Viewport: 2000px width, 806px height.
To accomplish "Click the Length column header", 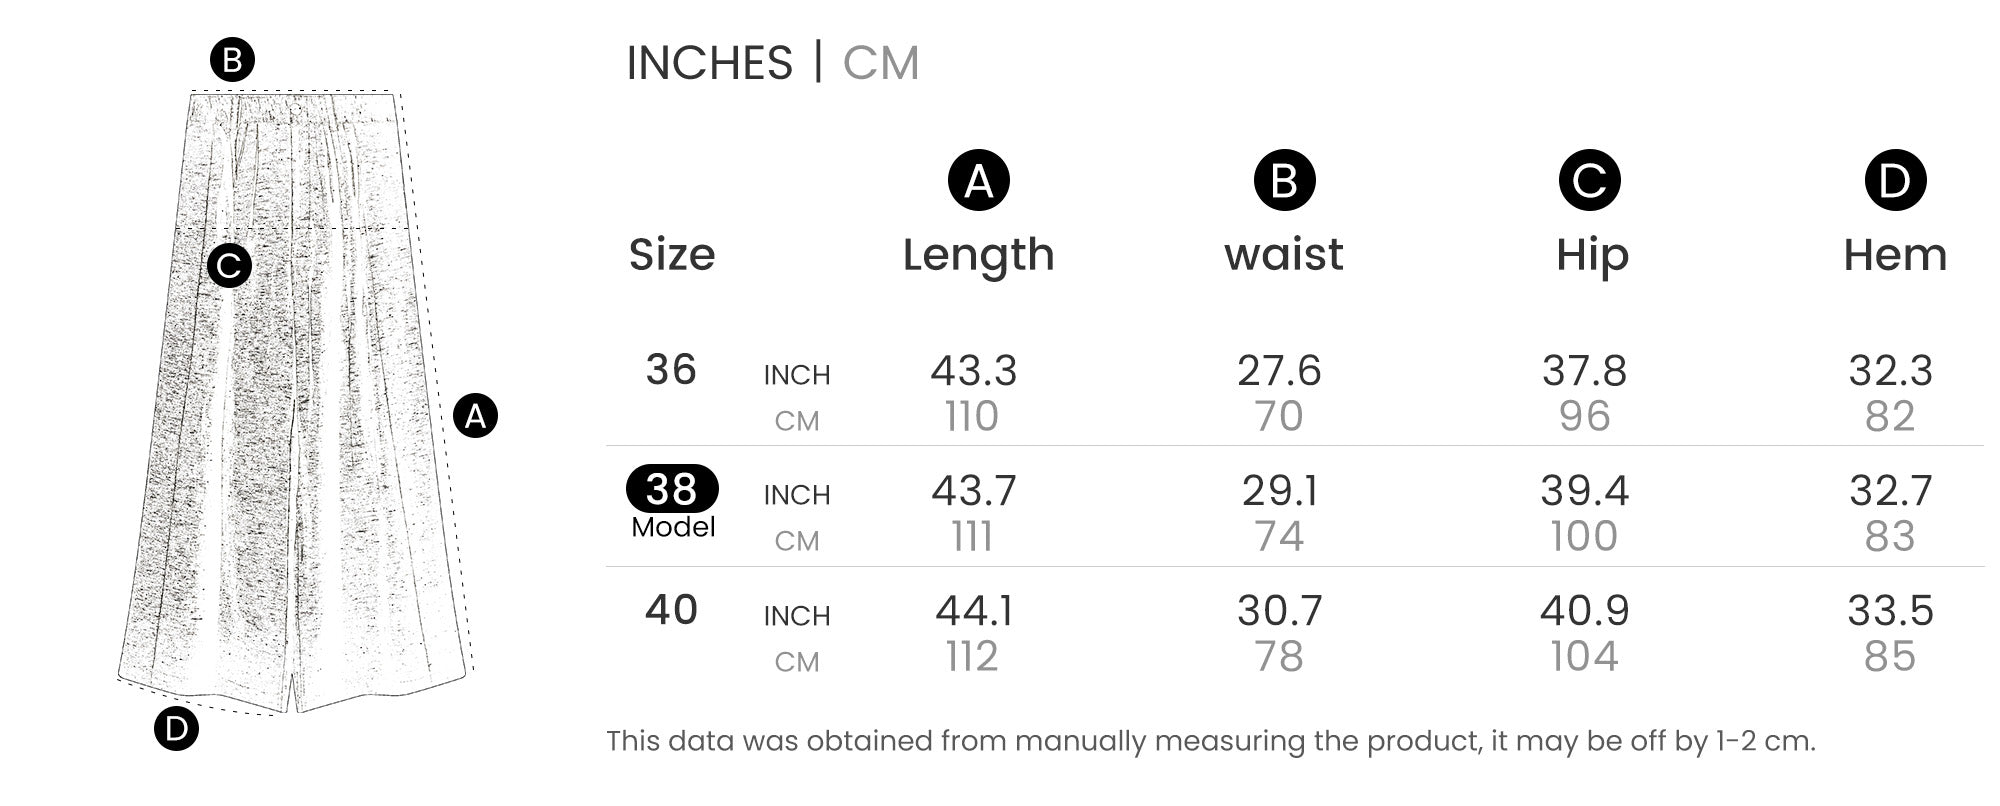I will pyautogui.click(x=978, y=255).
